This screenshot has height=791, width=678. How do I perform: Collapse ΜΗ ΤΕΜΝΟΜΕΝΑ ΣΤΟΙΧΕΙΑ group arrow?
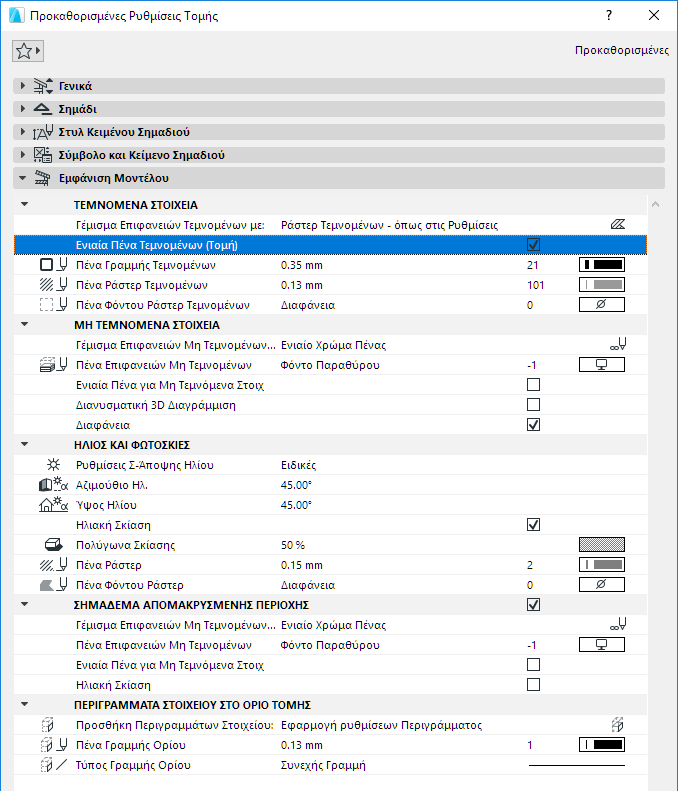[24, 324]
